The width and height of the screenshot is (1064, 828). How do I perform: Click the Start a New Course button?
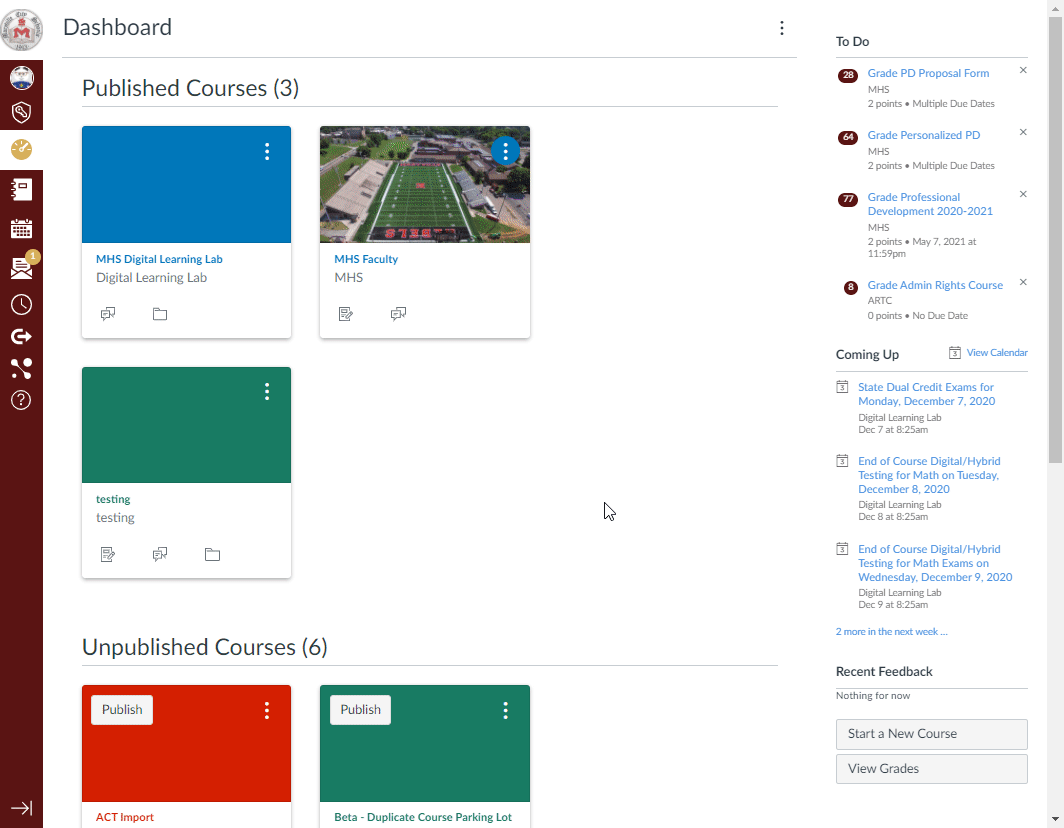(x=931, y=734)
